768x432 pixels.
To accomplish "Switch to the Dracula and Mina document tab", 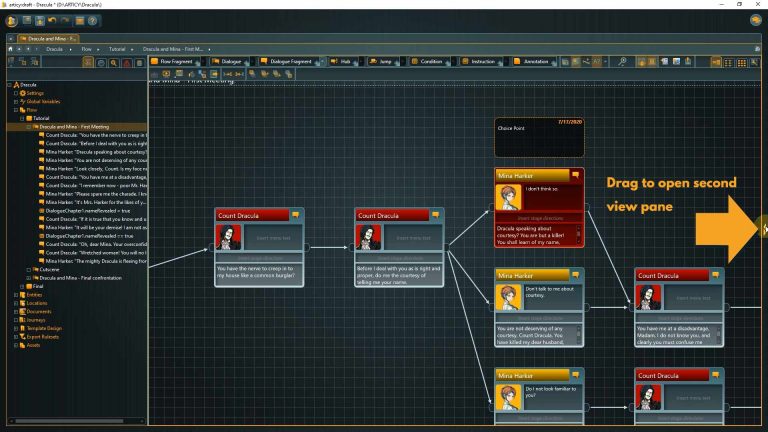I will point(48,38).
